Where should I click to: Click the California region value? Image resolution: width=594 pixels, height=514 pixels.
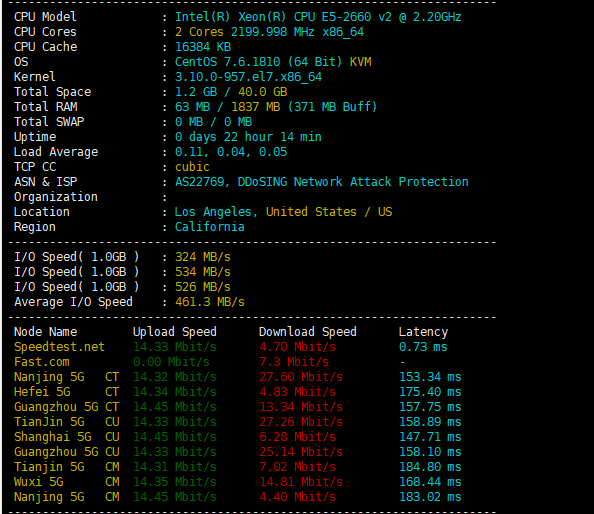(209, 227)
